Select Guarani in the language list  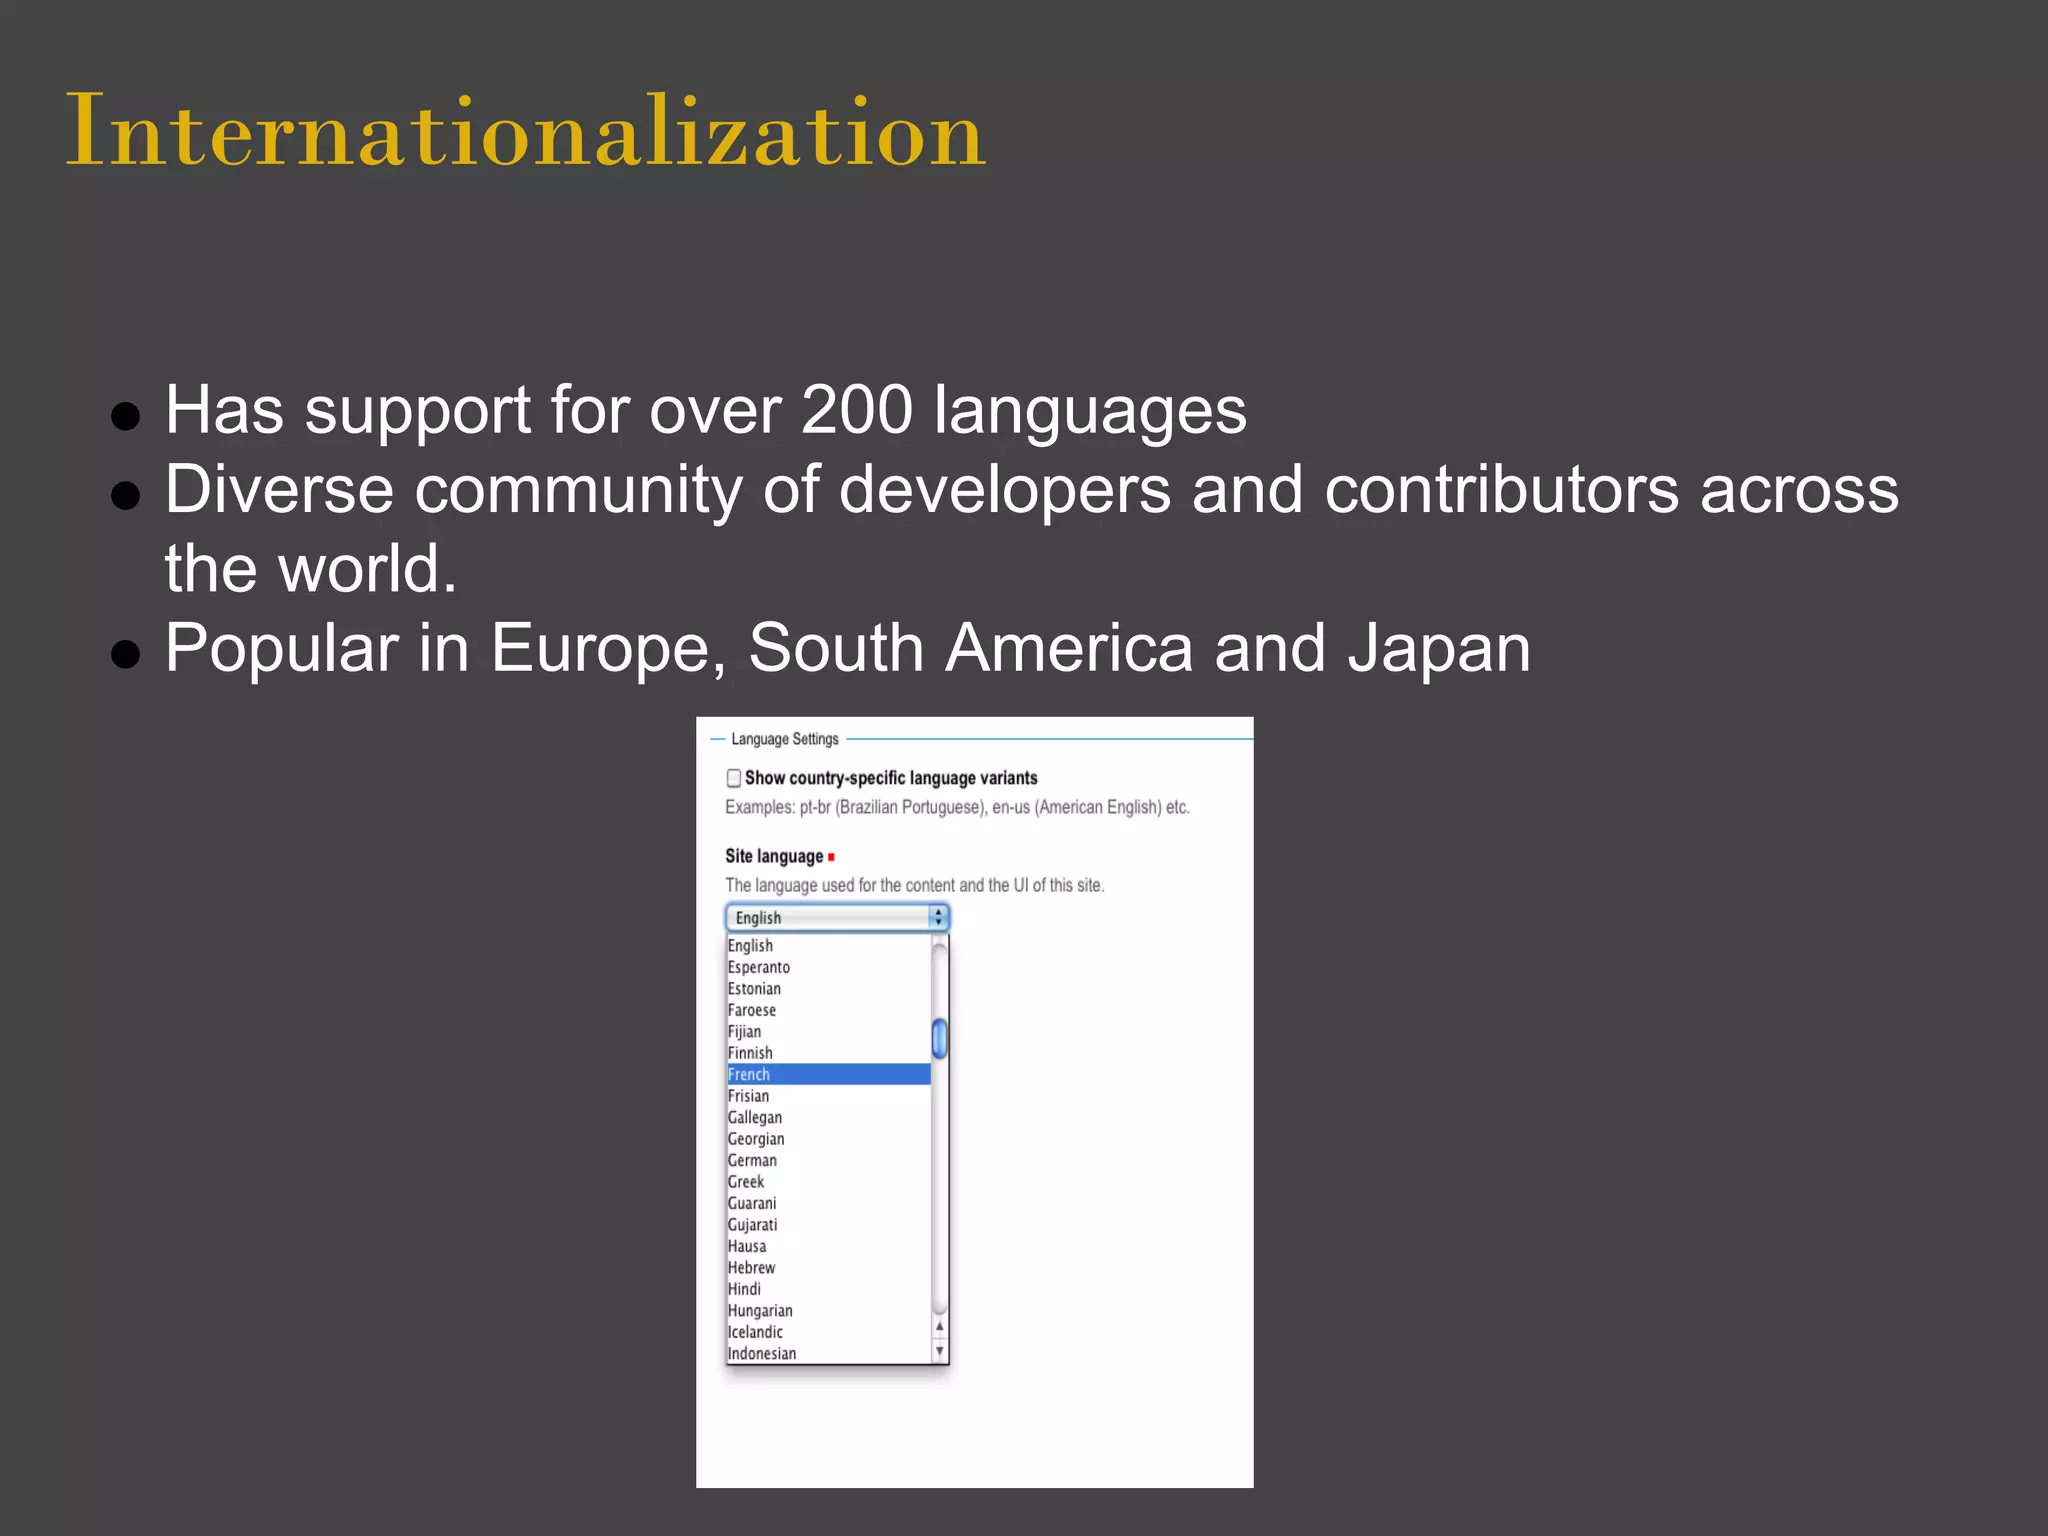828,1203
